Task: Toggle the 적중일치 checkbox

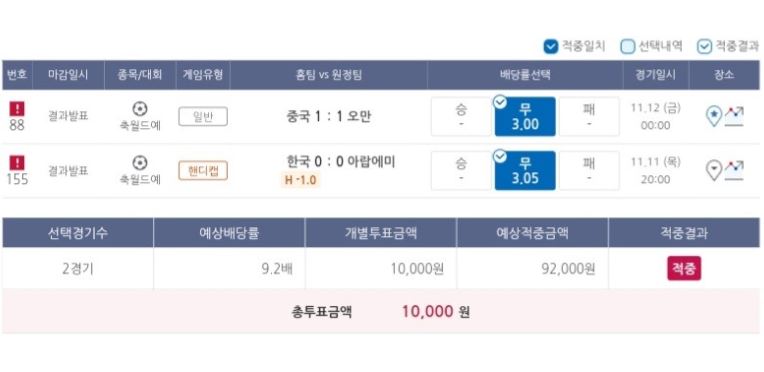Action: click(551, 46)
